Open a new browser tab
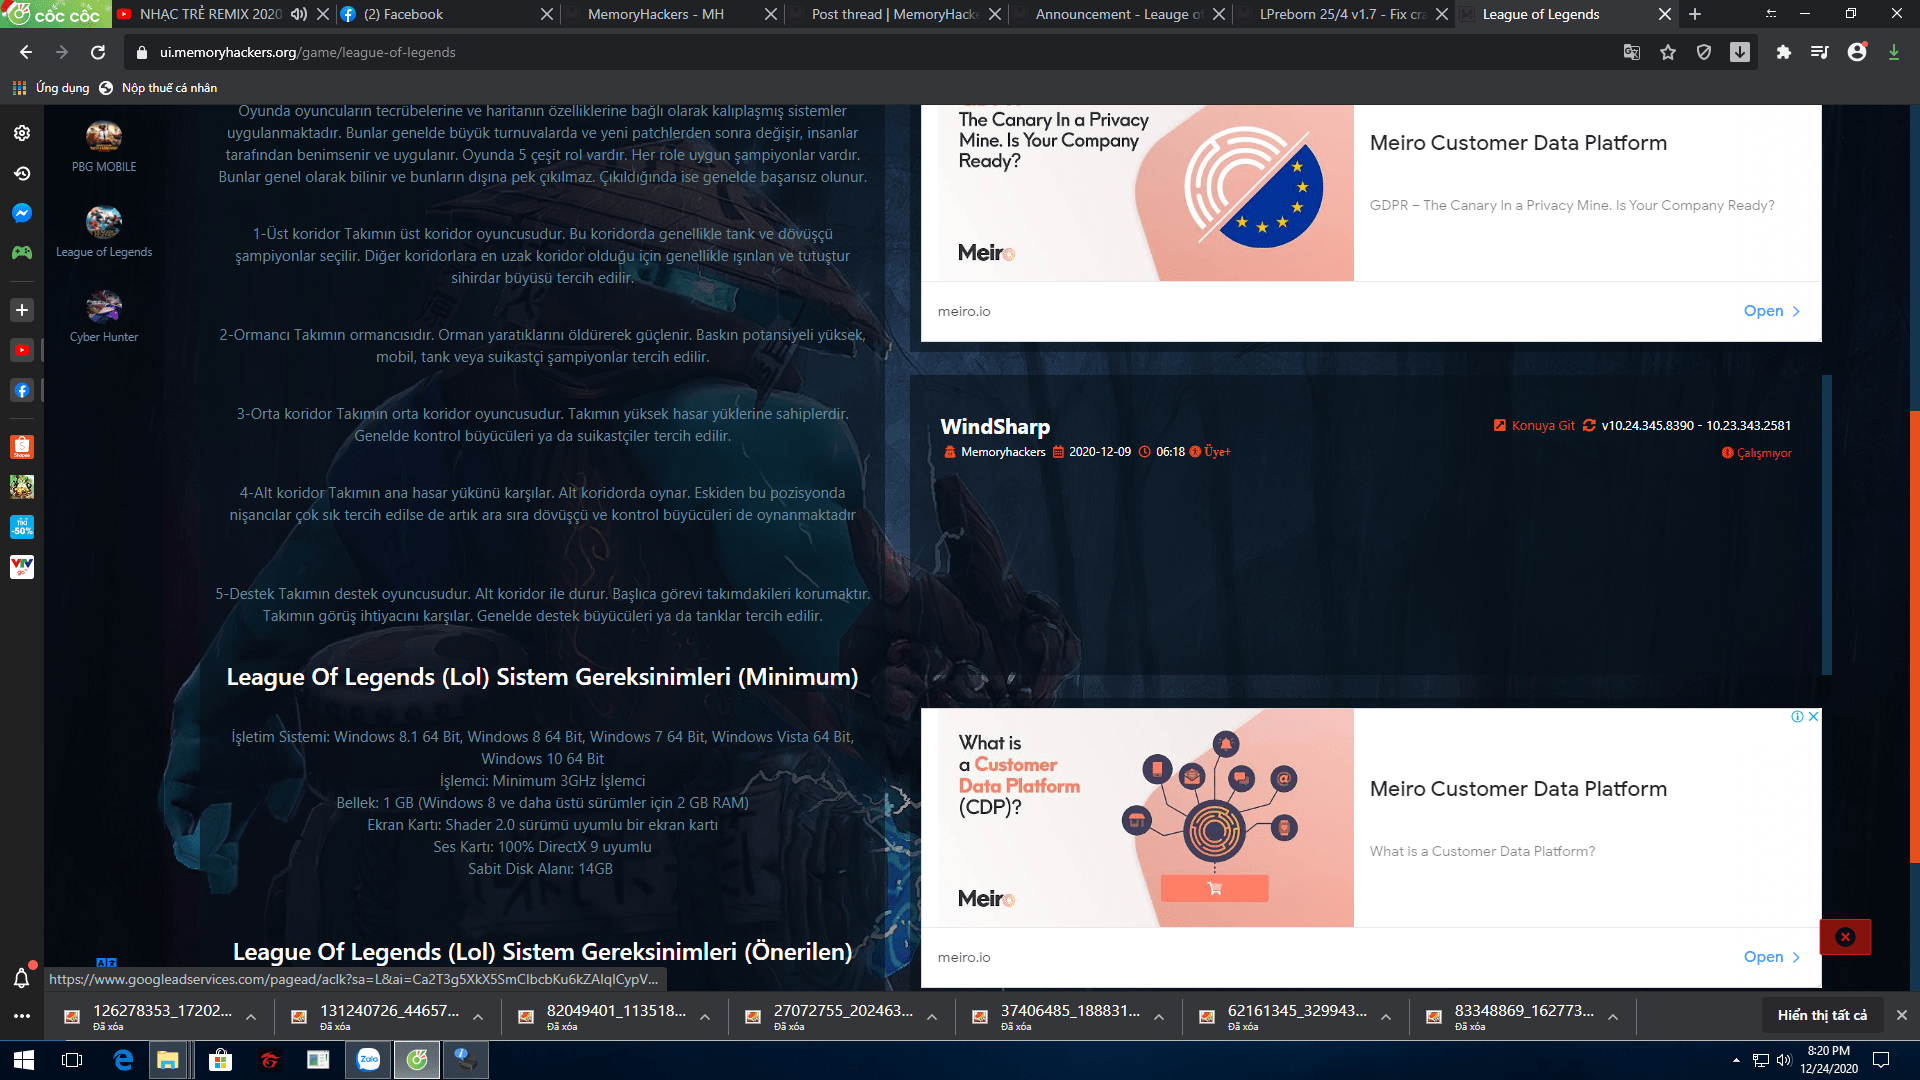The width and height of the screenshot is (1920, 1080). coord(1695,14)
